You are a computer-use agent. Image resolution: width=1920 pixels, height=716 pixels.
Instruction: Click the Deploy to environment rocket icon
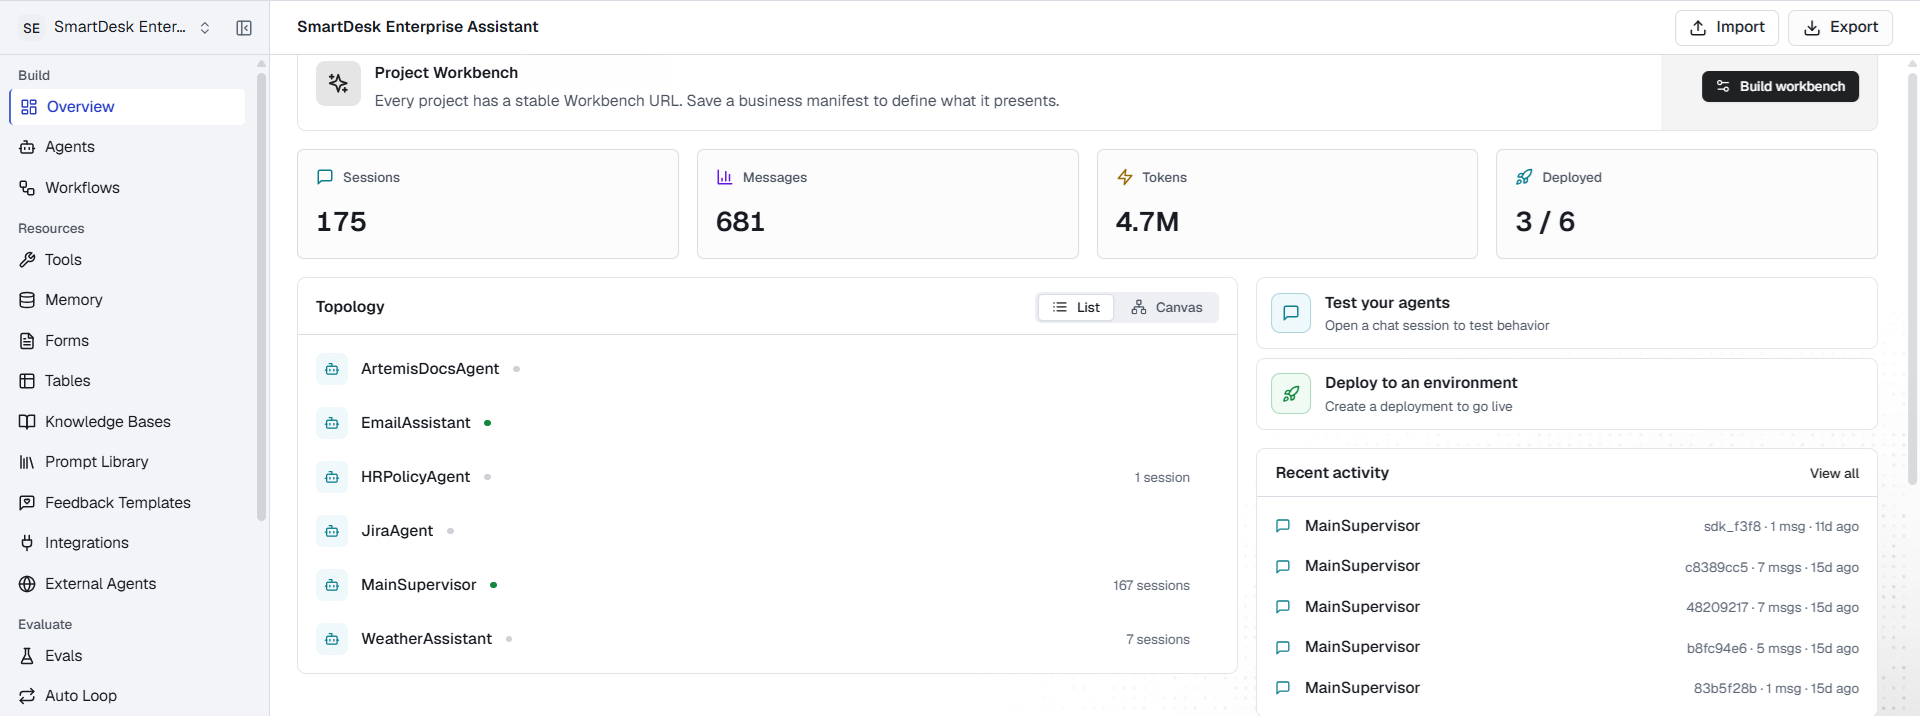1291,394
